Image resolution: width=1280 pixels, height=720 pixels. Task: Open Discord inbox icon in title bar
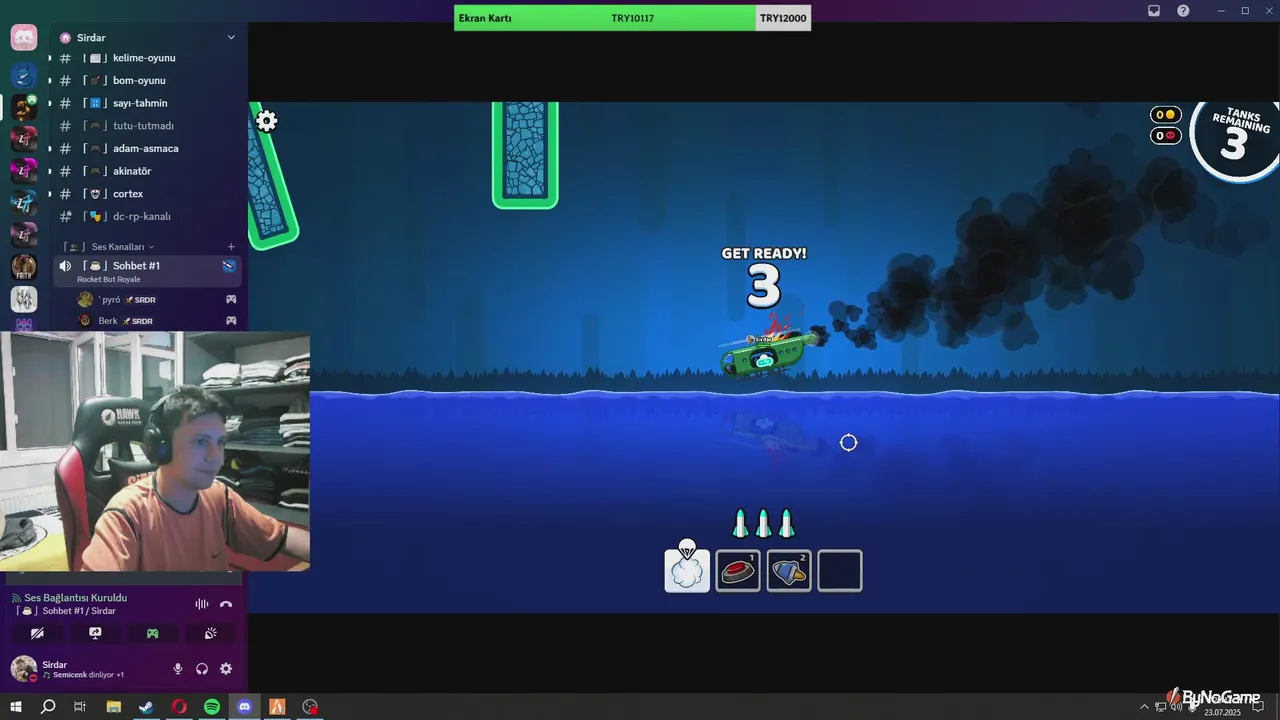[x=1154, y=11]
